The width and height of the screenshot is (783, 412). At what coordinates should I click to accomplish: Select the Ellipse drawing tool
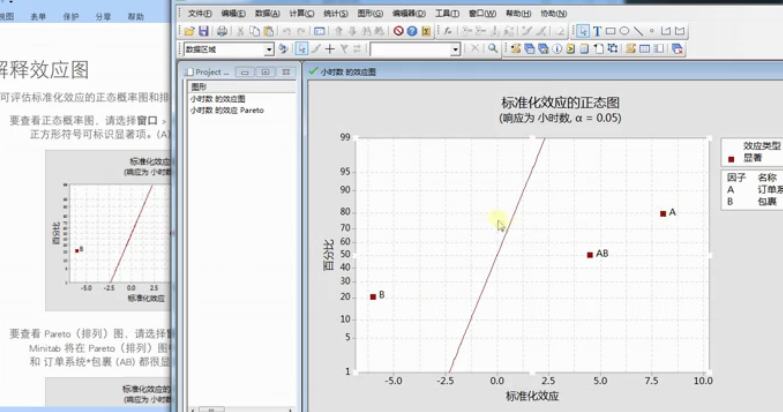click(x=624, y=31)
